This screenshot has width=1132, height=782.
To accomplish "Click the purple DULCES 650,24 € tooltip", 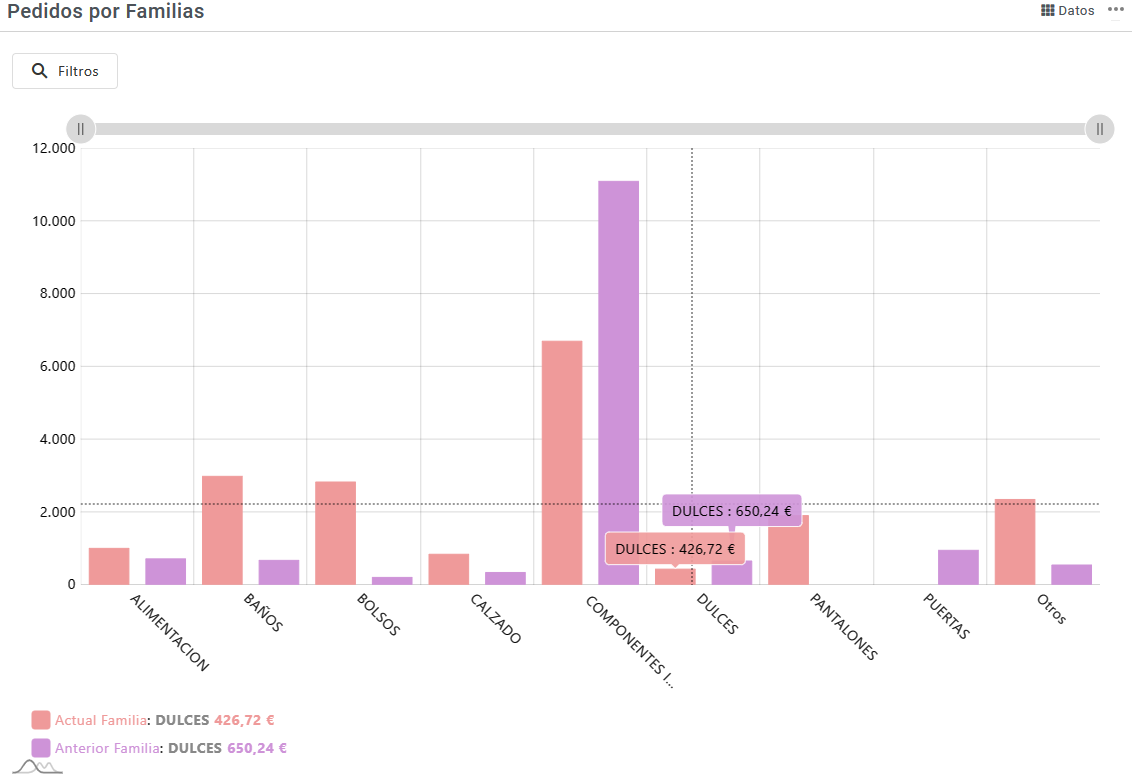I will 731,511.
